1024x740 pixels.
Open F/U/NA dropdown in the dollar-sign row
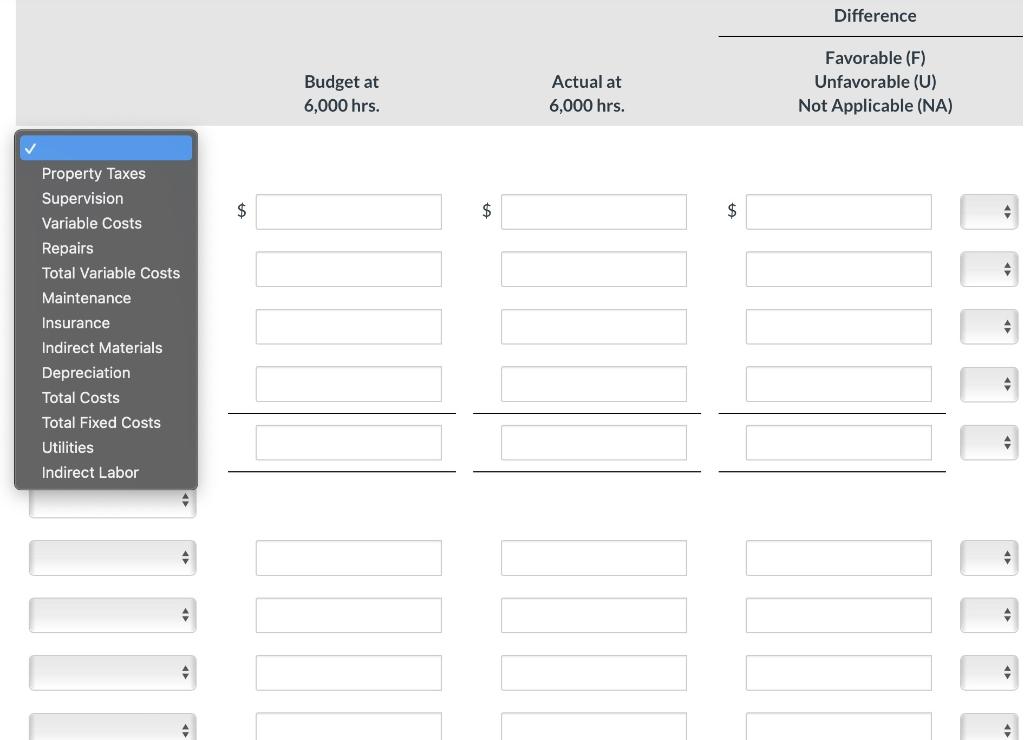(x=989, y=212)
